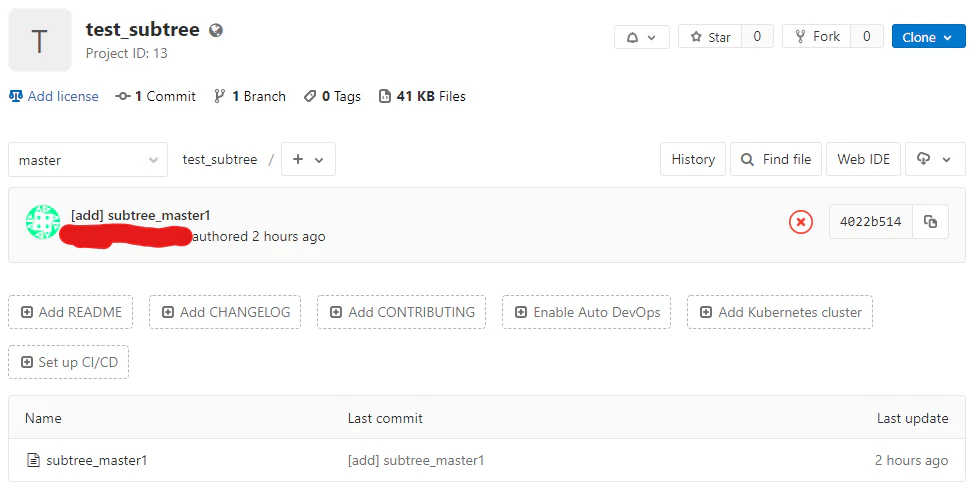Copy commit SHA with clipboard icon

(930, 221)
